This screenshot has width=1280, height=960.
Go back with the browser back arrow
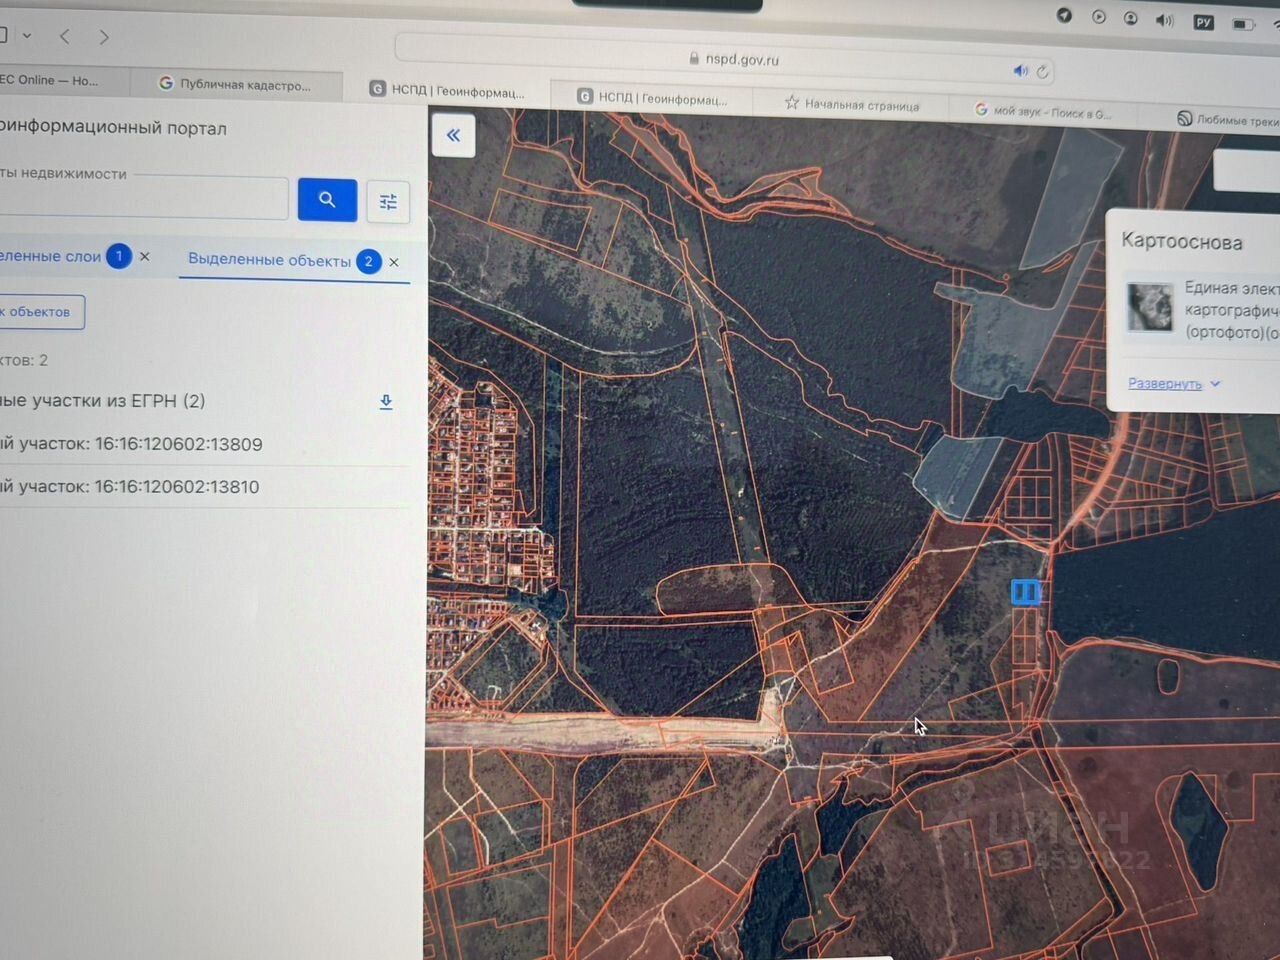pos(65,37)
